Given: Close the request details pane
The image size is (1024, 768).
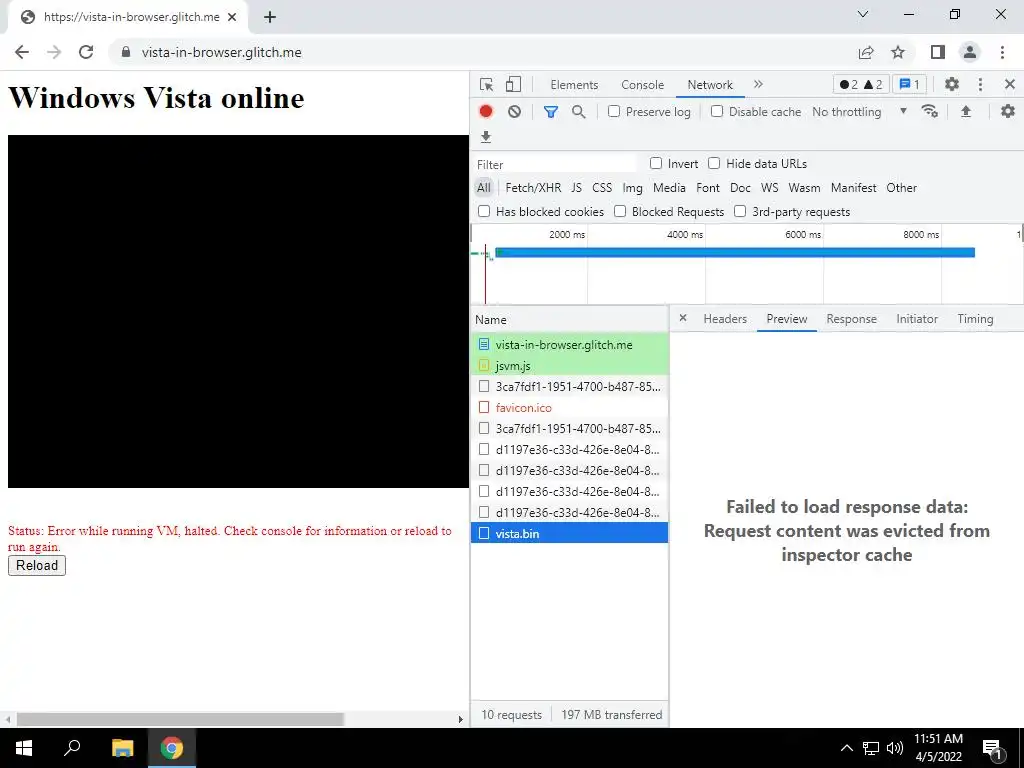Looking at the screenshot, I should 683,318.
